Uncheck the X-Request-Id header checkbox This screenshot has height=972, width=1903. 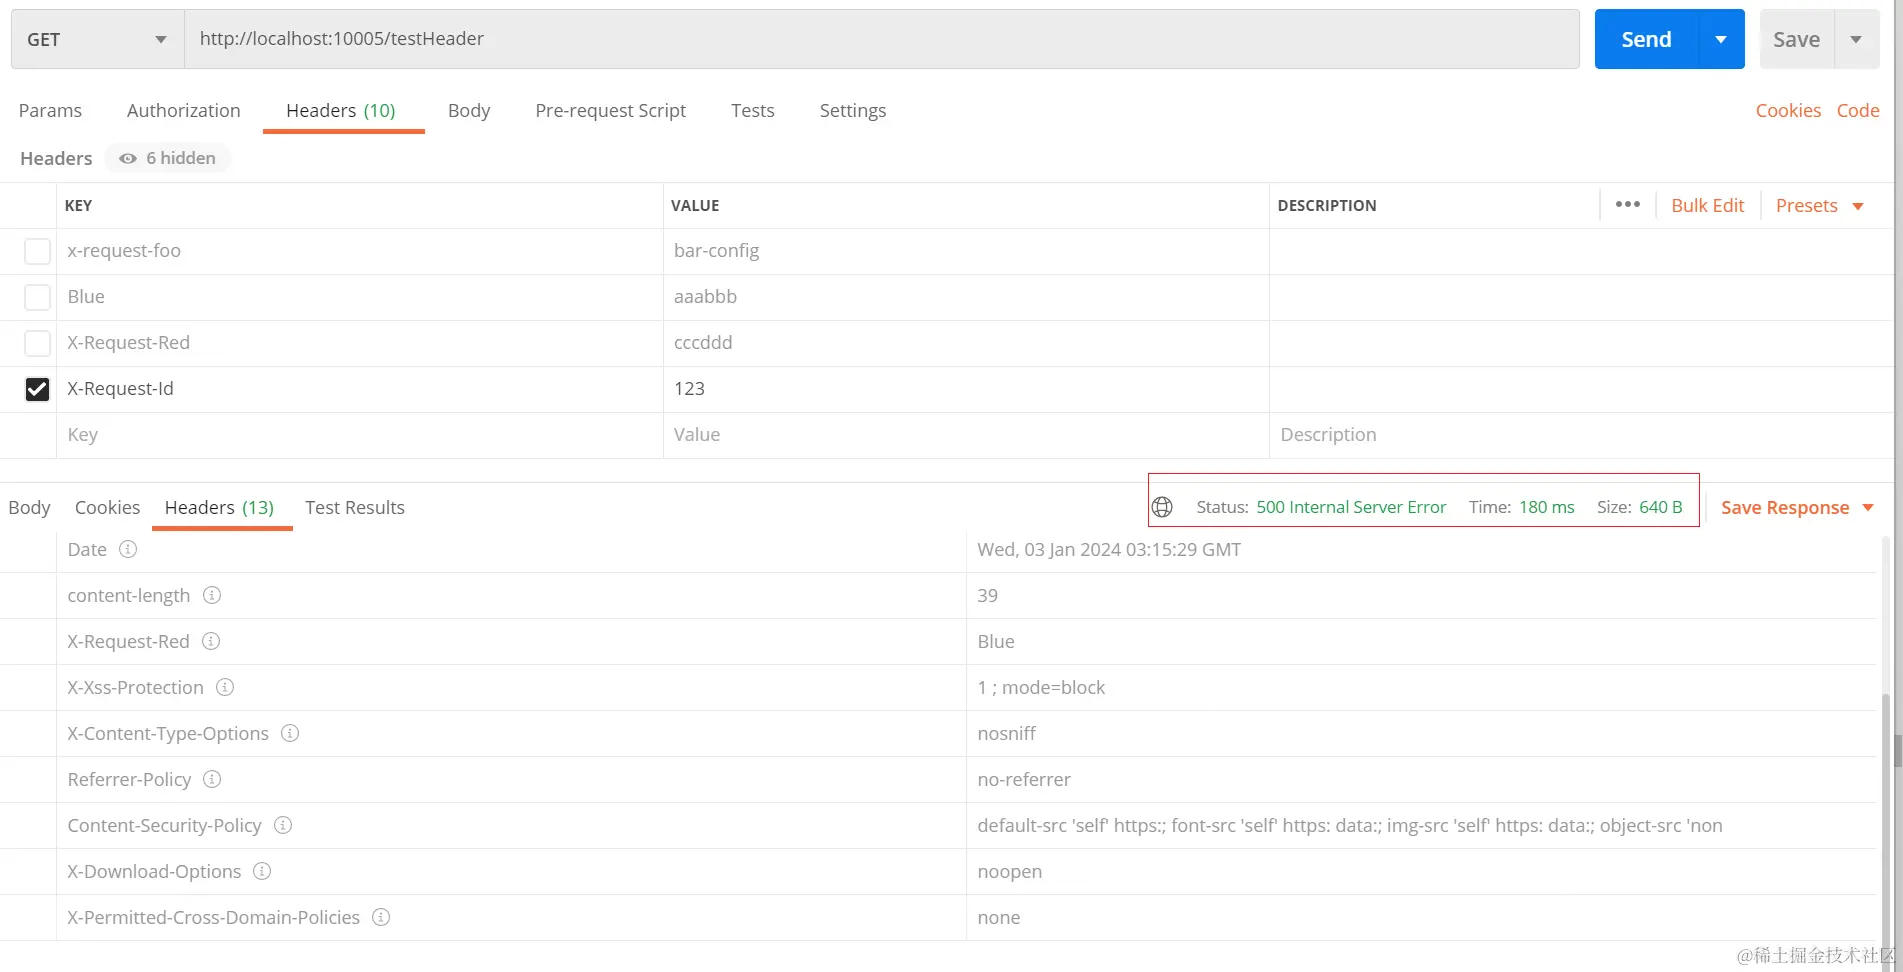point(37,389)
